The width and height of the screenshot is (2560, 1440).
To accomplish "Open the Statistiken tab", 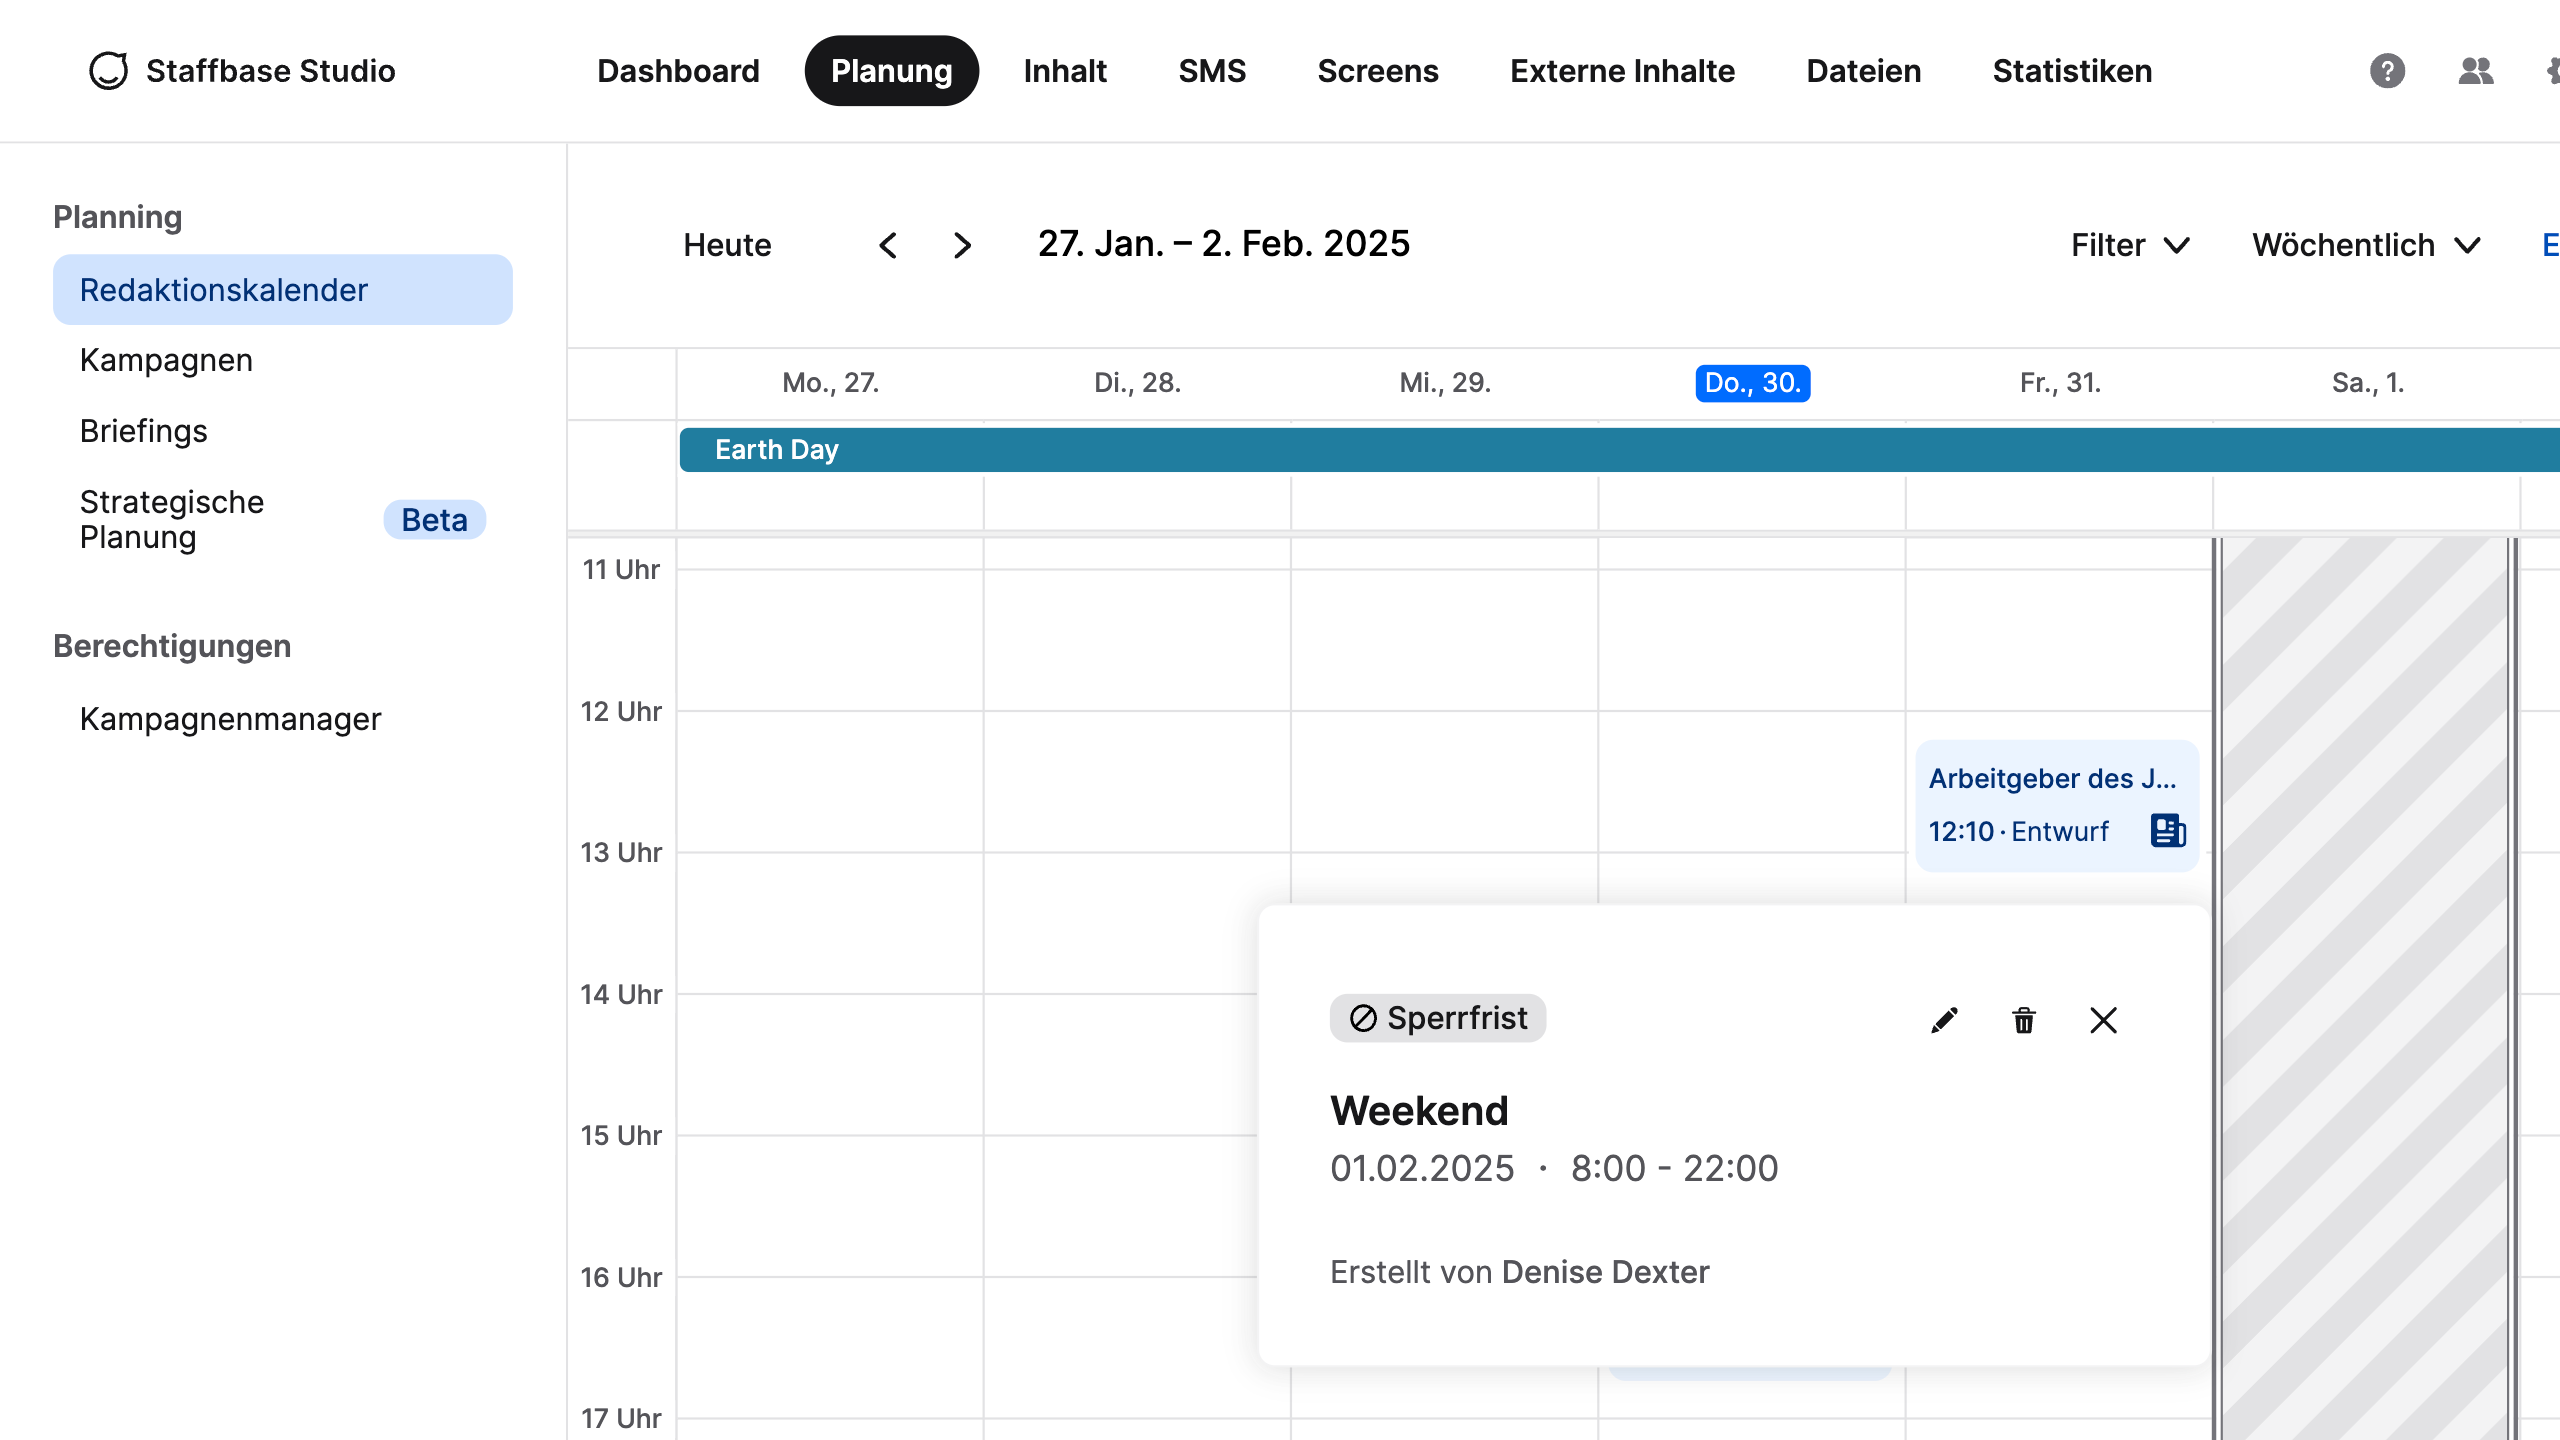I will 2072,71.
